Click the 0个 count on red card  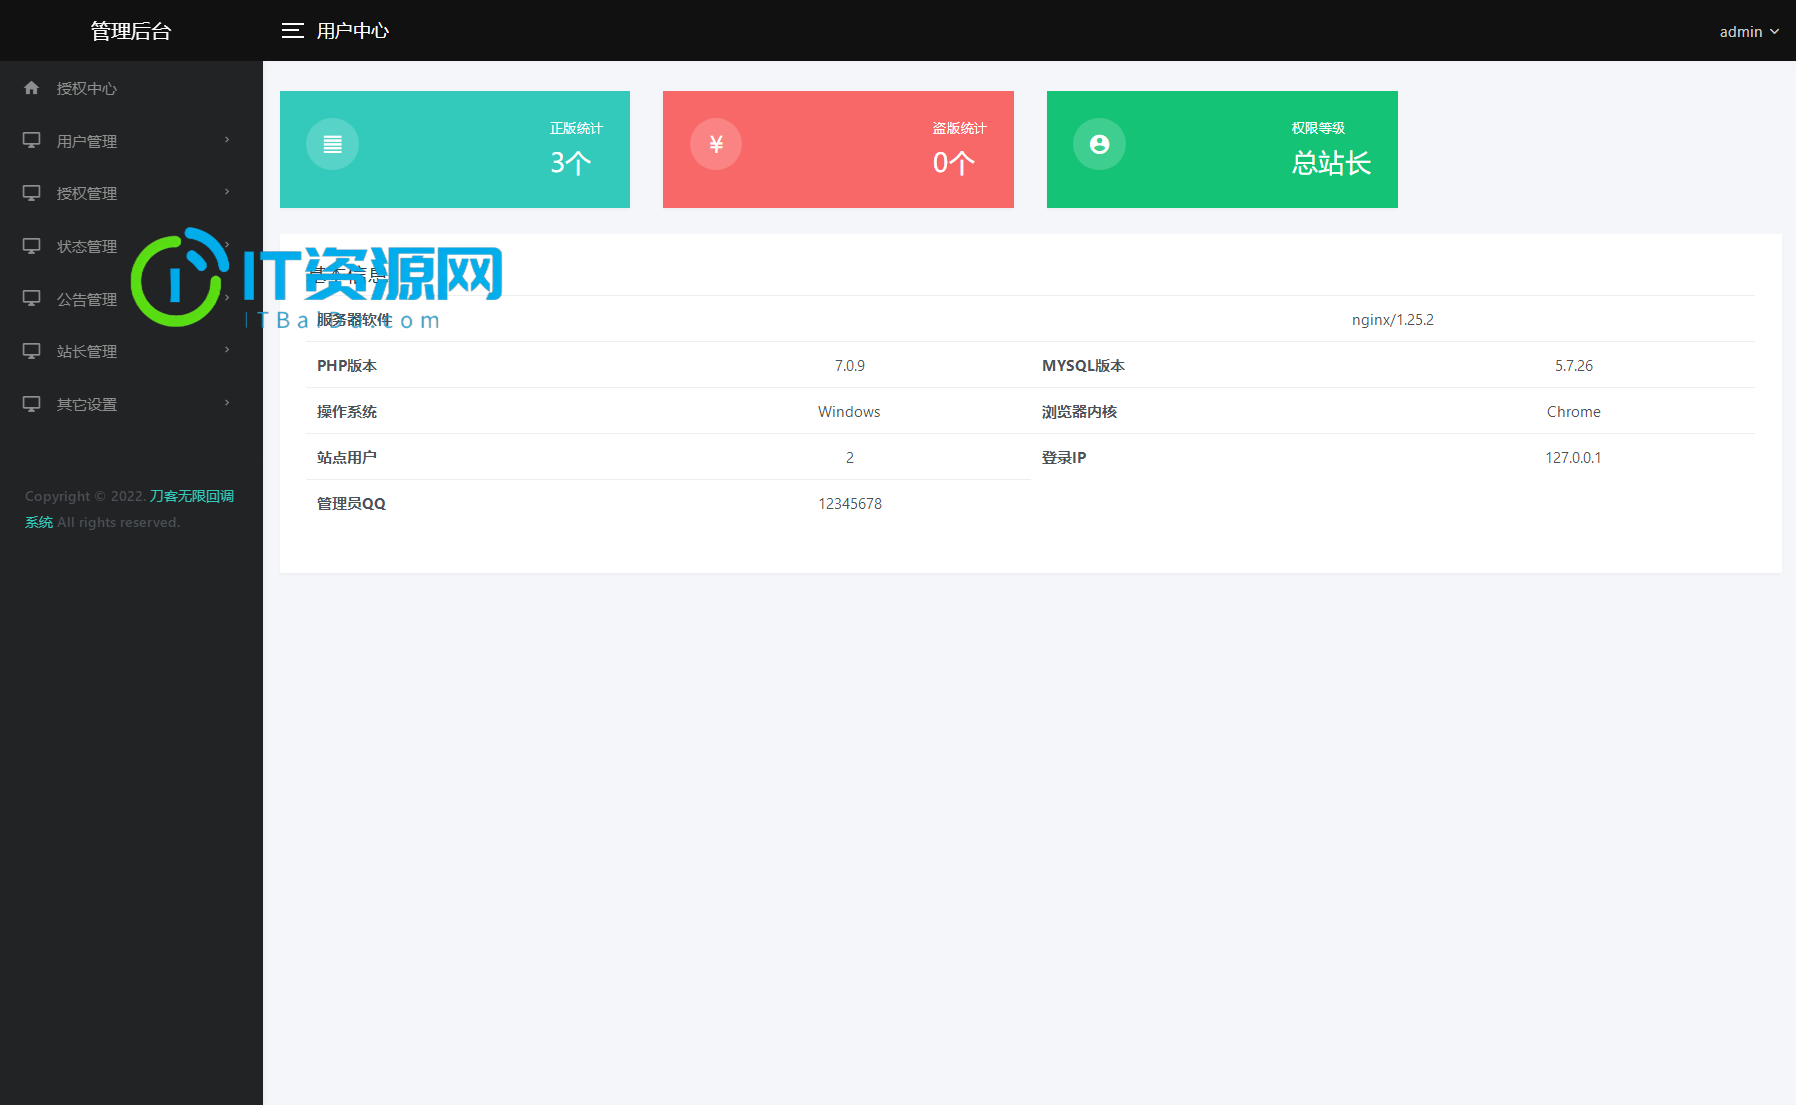click(x=954, y=162)
